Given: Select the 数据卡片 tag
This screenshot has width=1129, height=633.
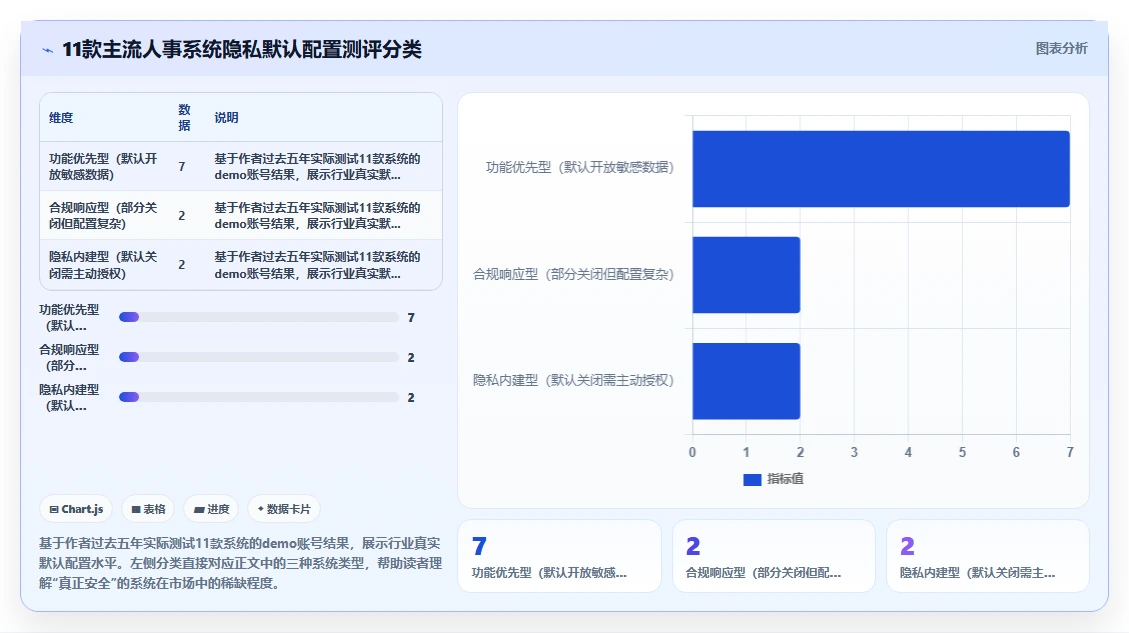Looking at the screenshot, I should (x=284, y=509).
